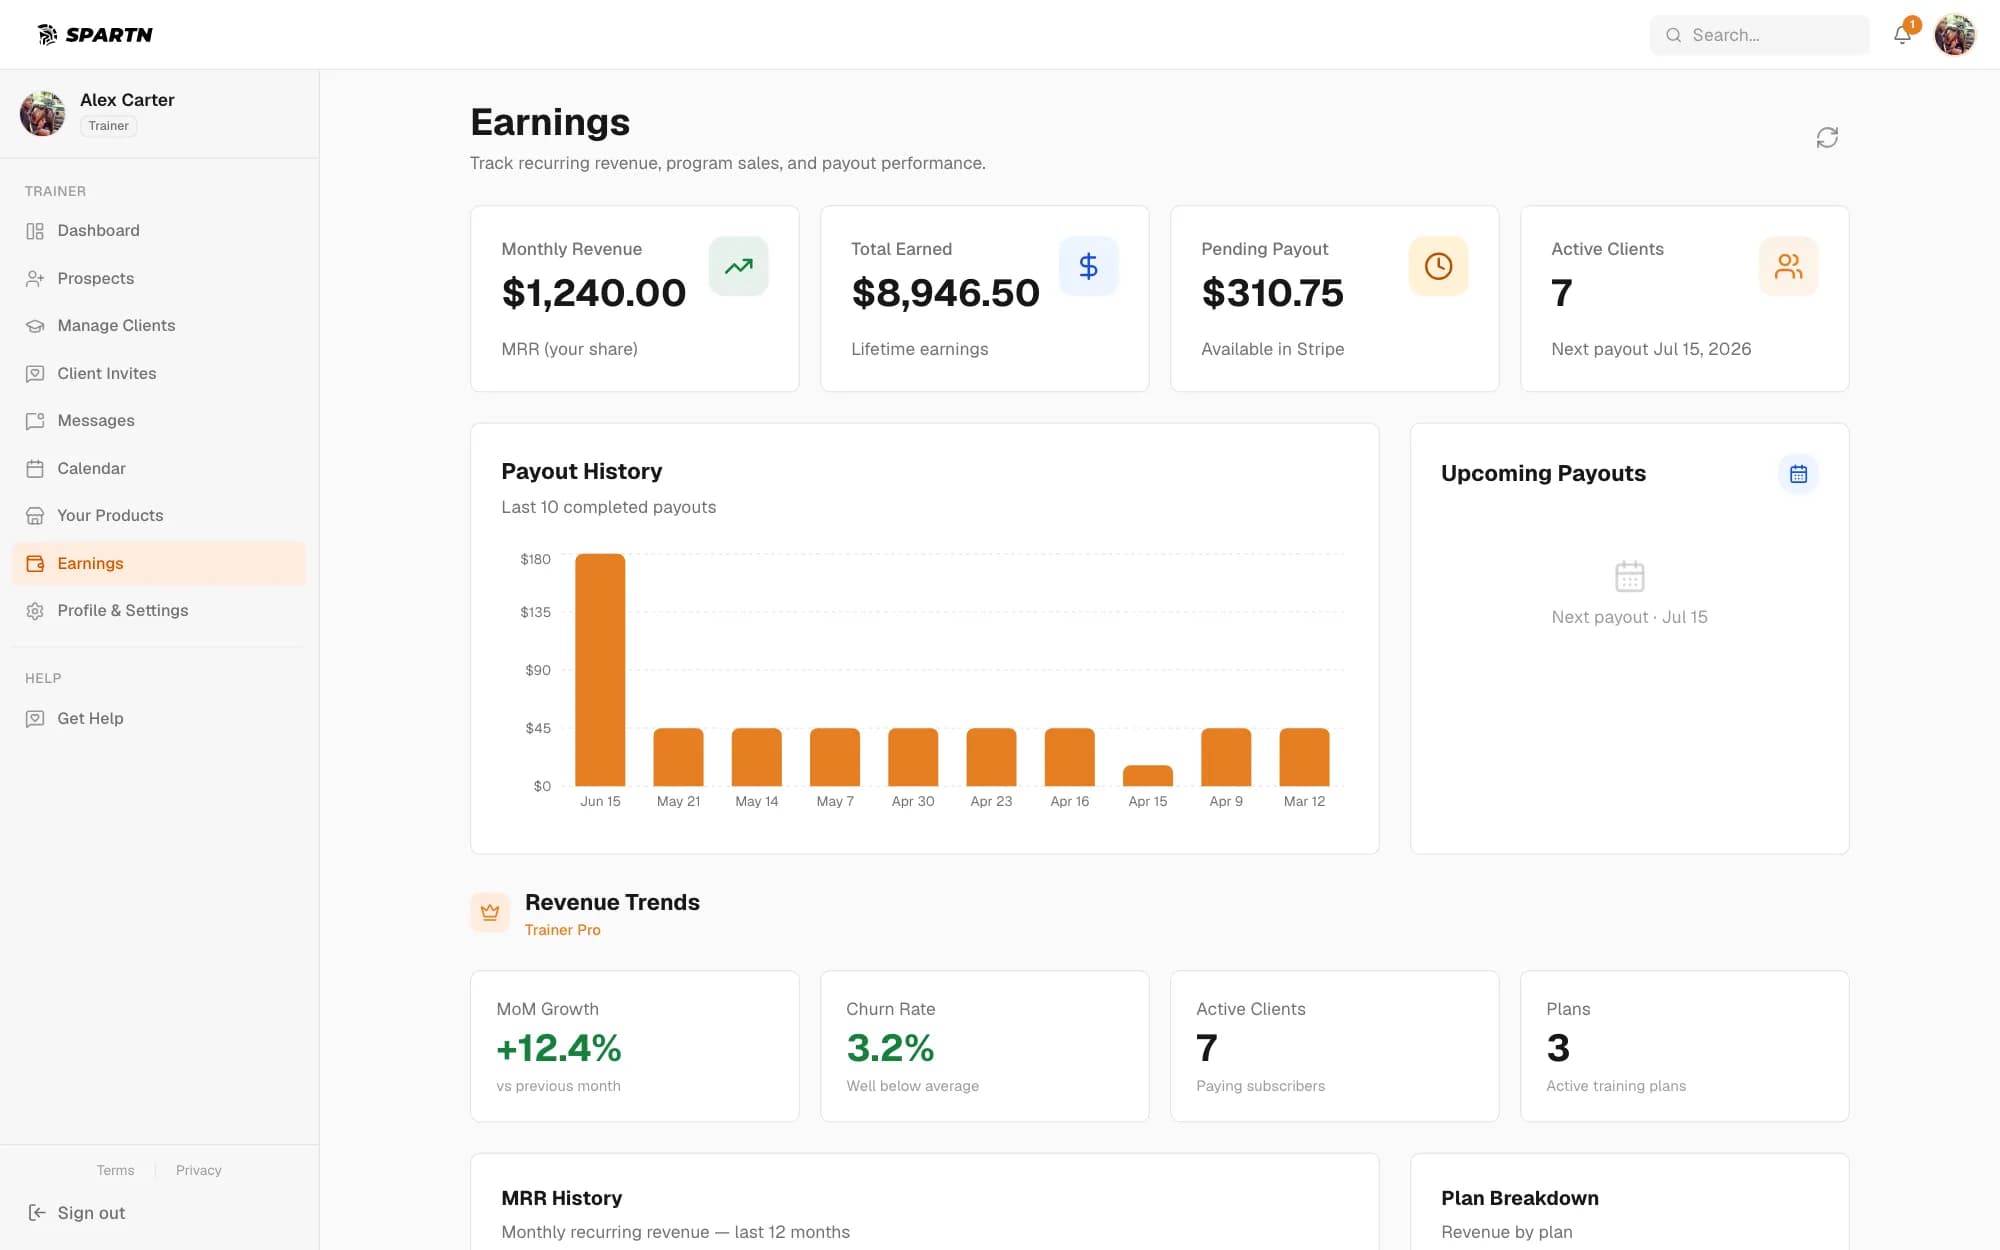Focus the Search field
2000x1250 pixels.
tap(1760, 35)
